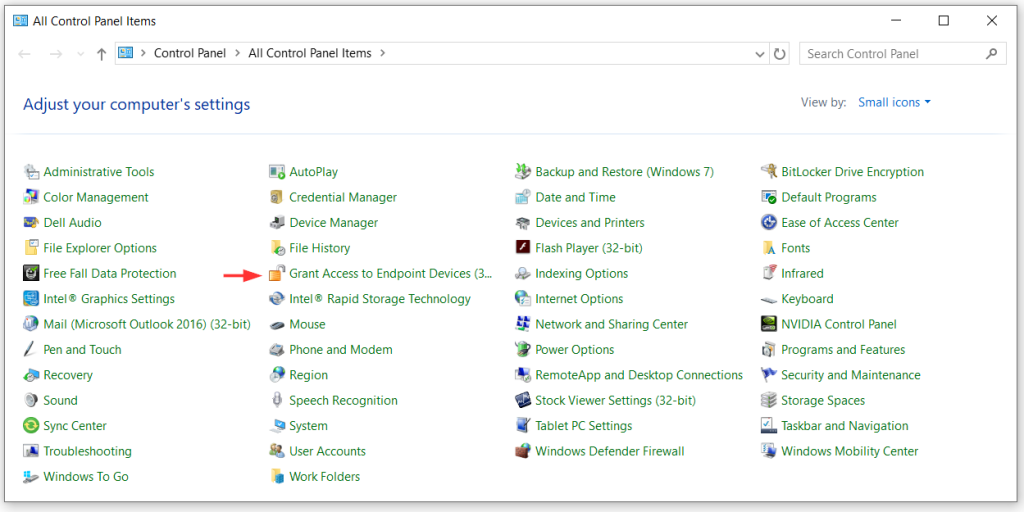Image resolution: width=1024 pixels, height=512 pixels.
Task: Click the search magnifier icon
Action: pos(992,54)
